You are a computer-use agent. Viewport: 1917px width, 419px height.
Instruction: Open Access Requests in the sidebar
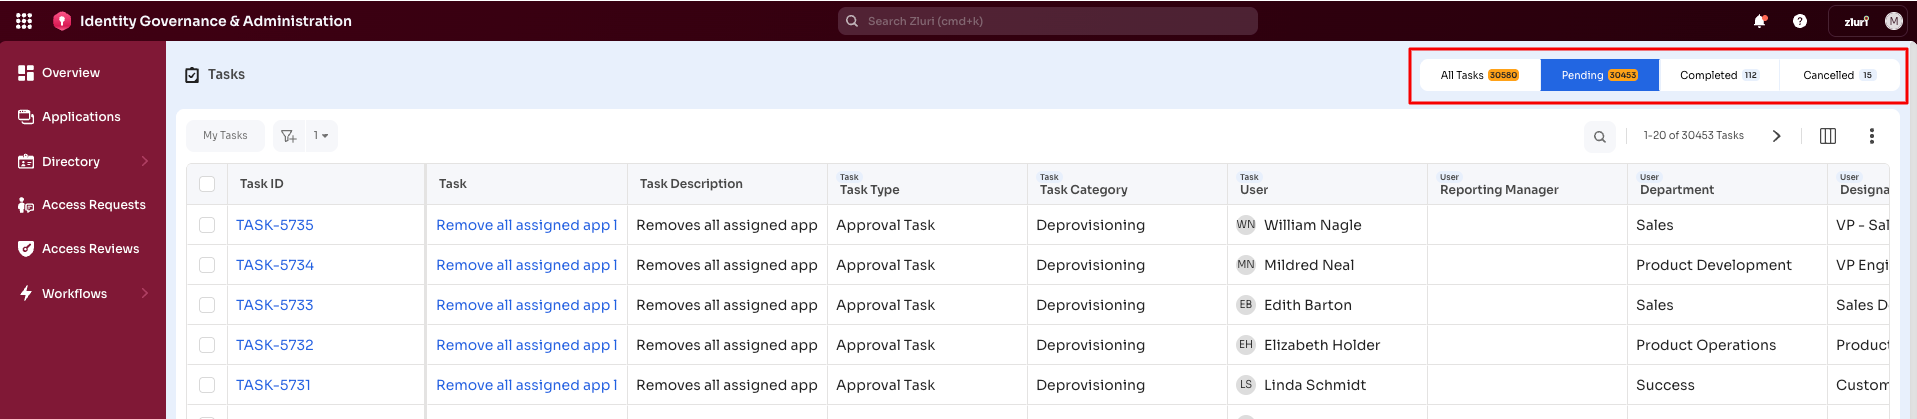(94, 205)
